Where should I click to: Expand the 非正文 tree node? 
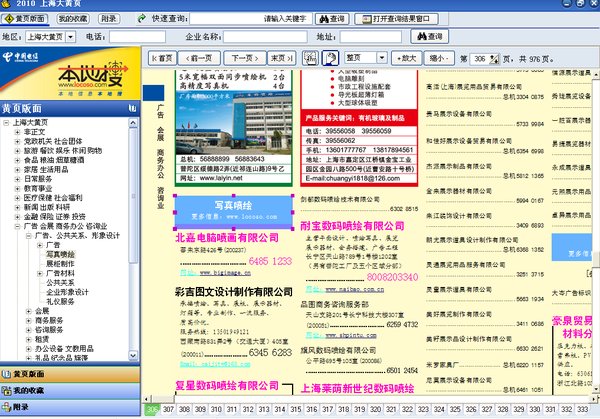[x=17, y=132]
